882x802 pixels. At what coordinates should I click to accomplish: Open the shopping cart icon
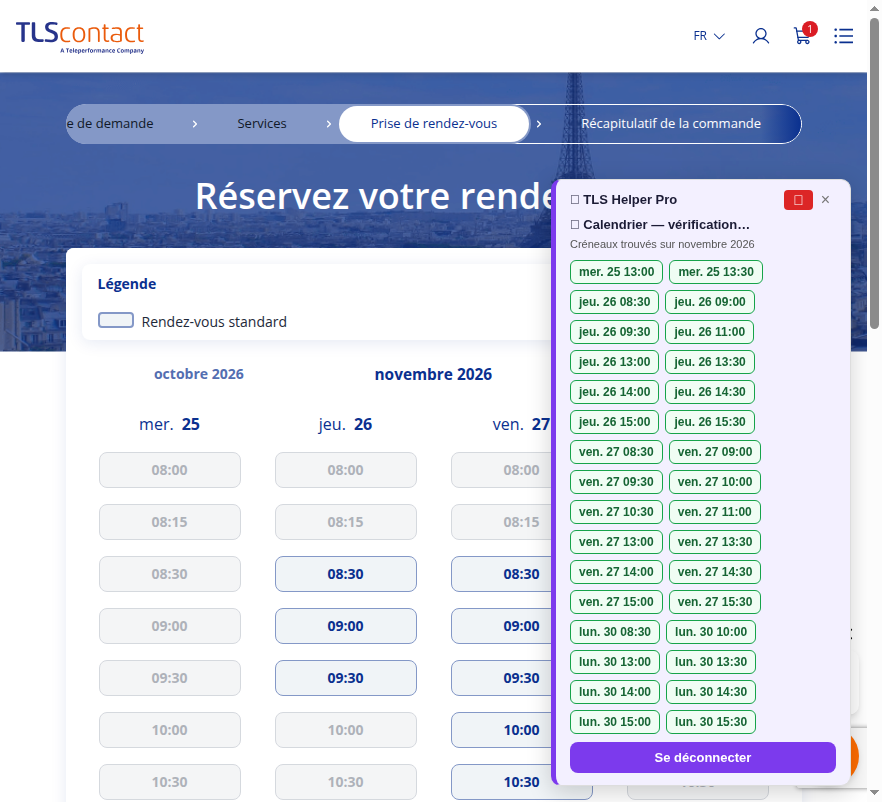pos(802,36)
